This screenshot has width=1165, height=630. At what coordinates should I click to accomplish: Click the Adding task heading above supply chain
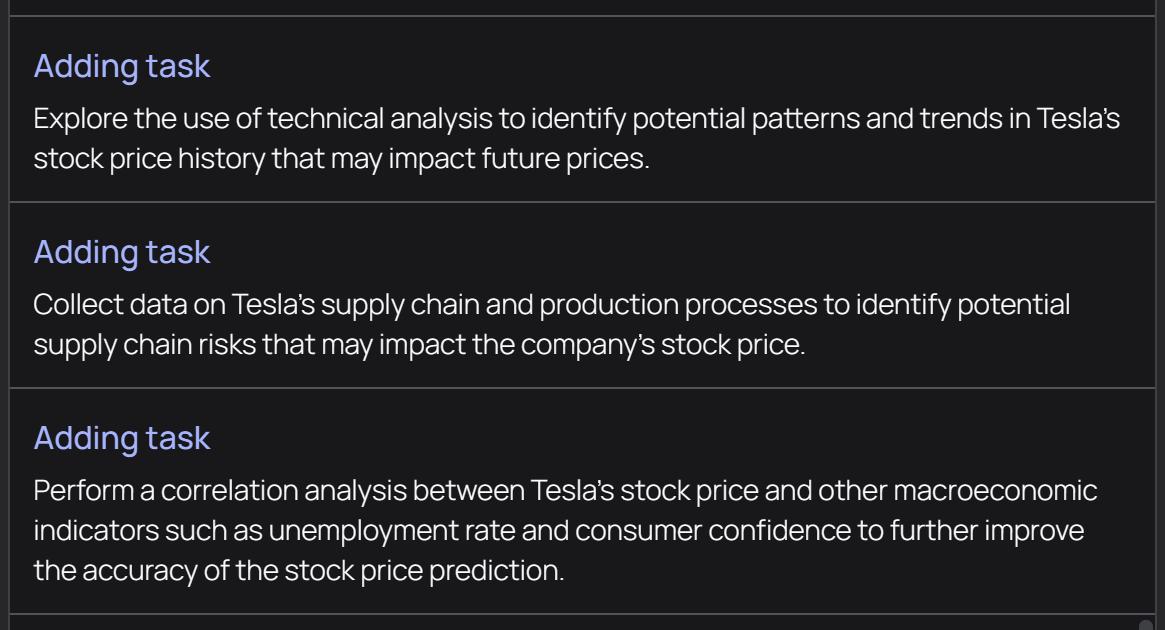122,252
